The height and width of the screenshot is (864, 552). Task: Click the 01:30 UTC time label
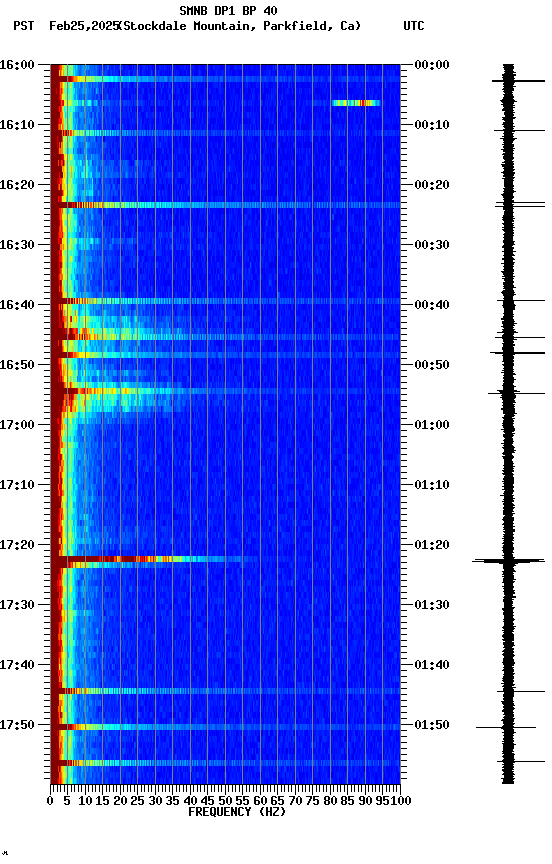tap(432, 606)
